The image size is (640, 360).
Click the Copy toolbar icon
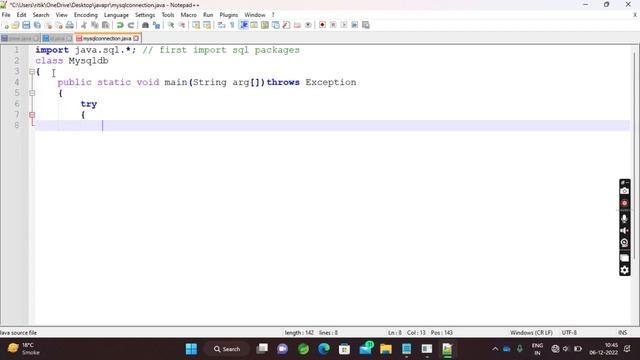95,25
